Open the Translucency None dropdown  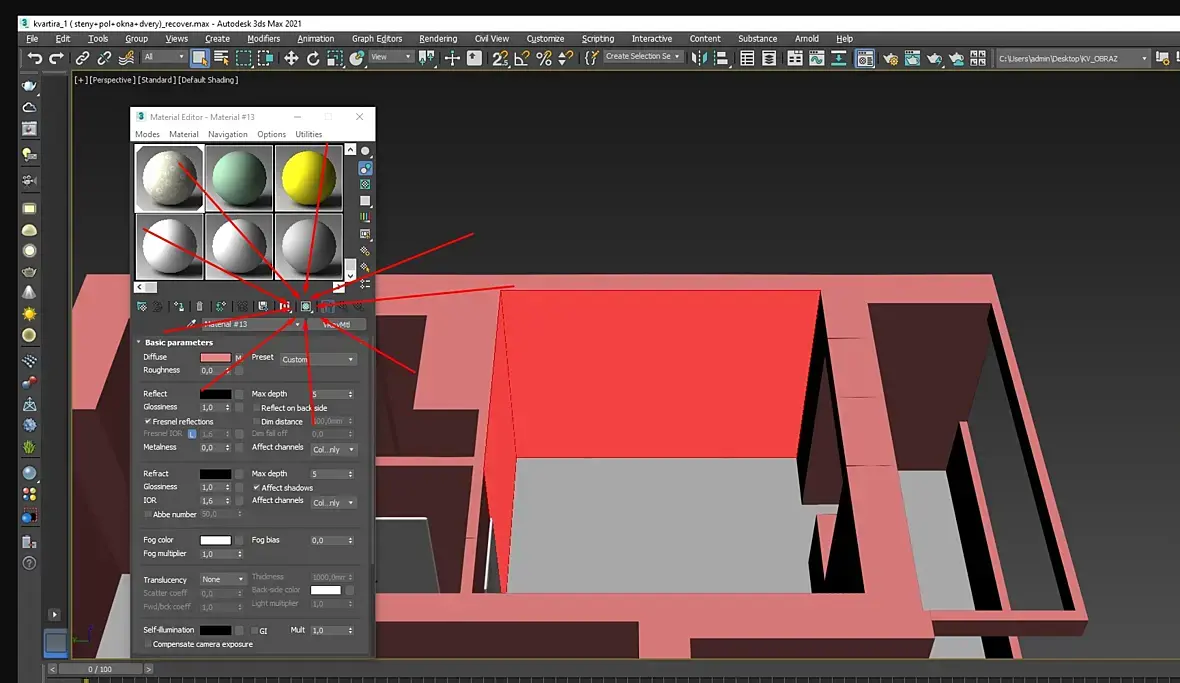[x=222, y=579]
